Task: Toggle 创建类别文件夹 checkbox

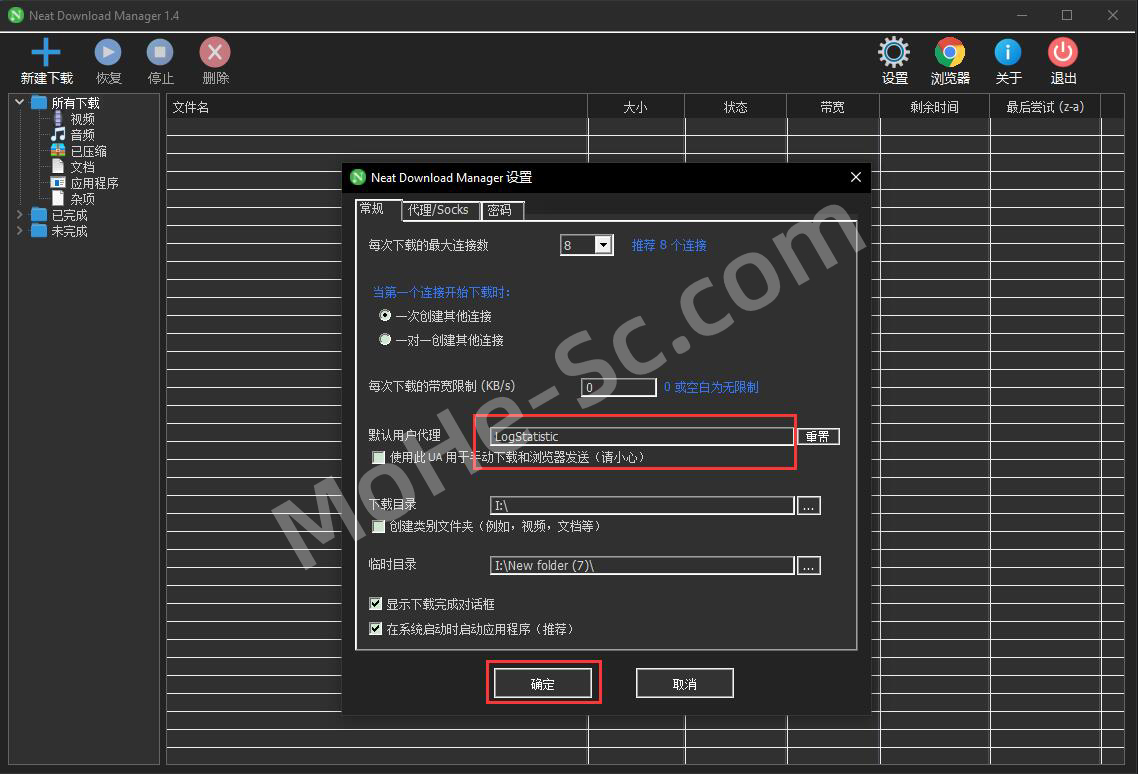Action: pos(378,526)
